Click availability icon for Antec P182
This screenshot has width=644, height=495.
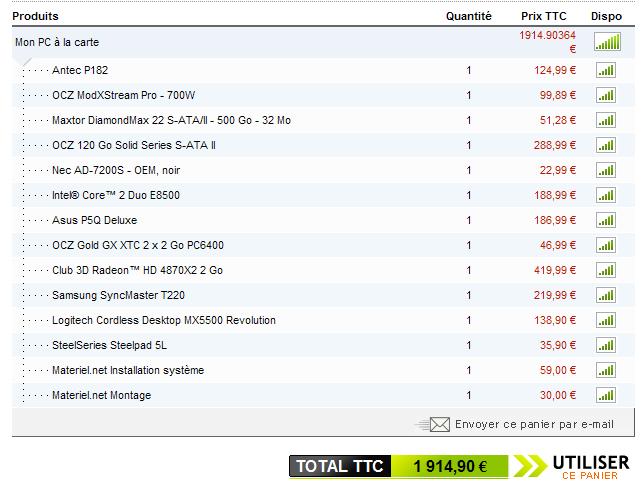[x=606, y=70]
